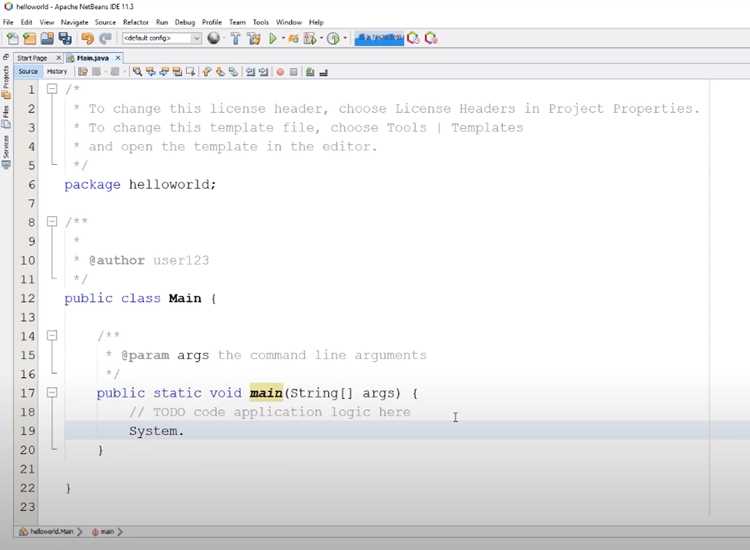Click the find selection magnifier icon
Image resolution: width=750 pixels, height=550 pixels.
(x=137, y=72)
